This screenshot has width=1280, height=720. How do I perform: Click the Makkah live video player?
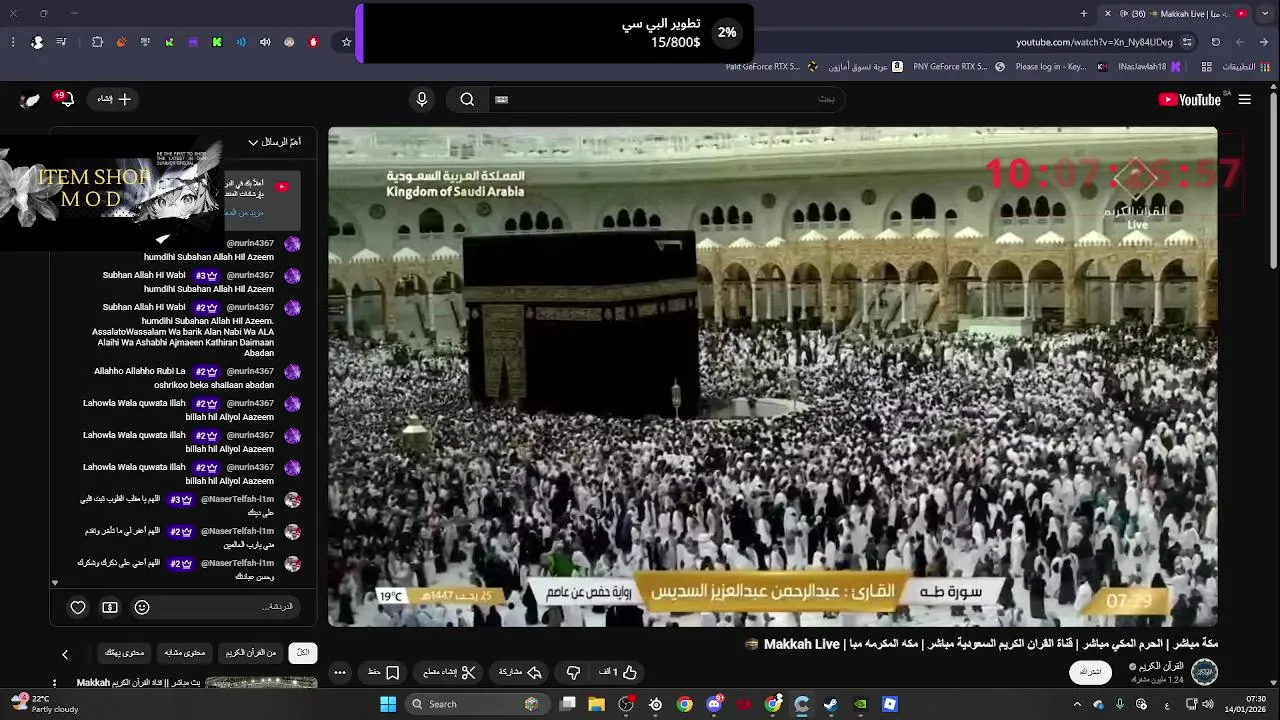coord(773,376)
